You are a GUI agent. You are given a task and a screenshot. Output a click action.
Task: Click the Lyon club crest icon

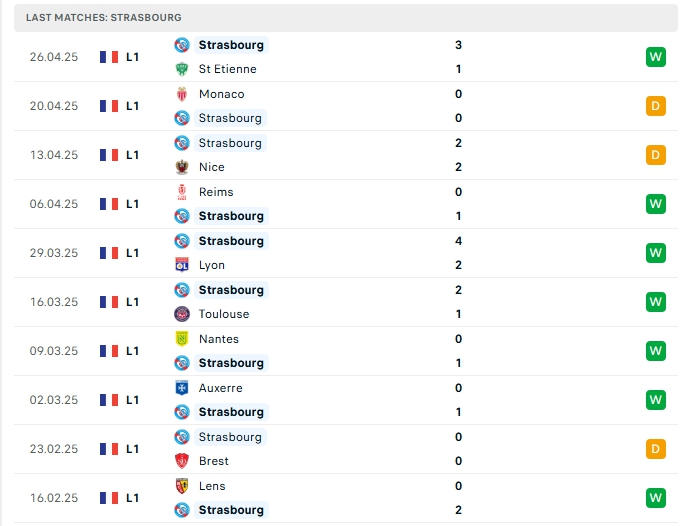[182, 265]
